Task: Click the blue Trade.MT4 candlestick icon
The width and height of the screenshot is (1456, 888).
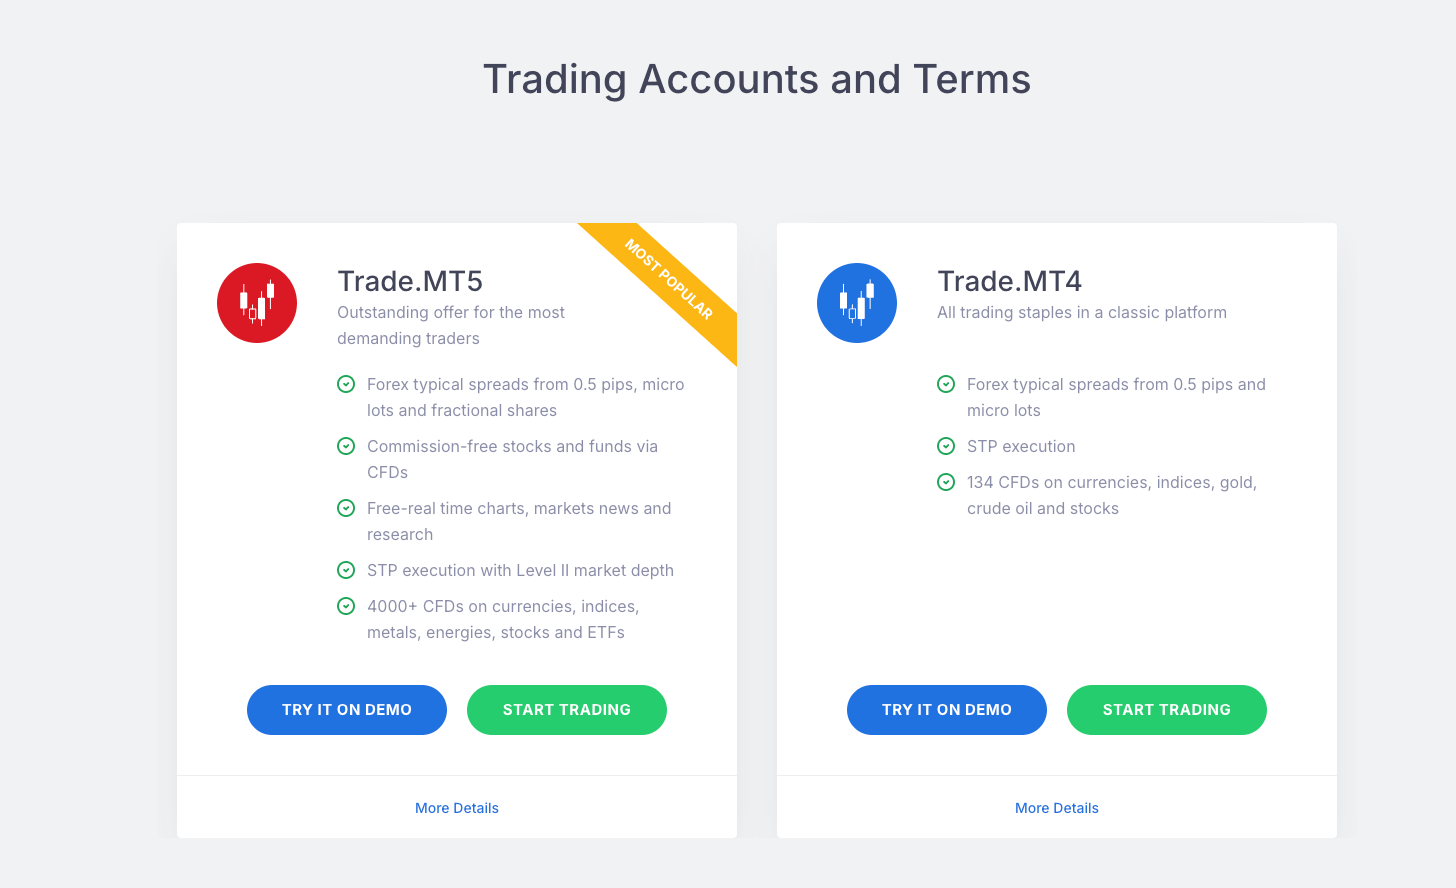Action: pos(857,303)
